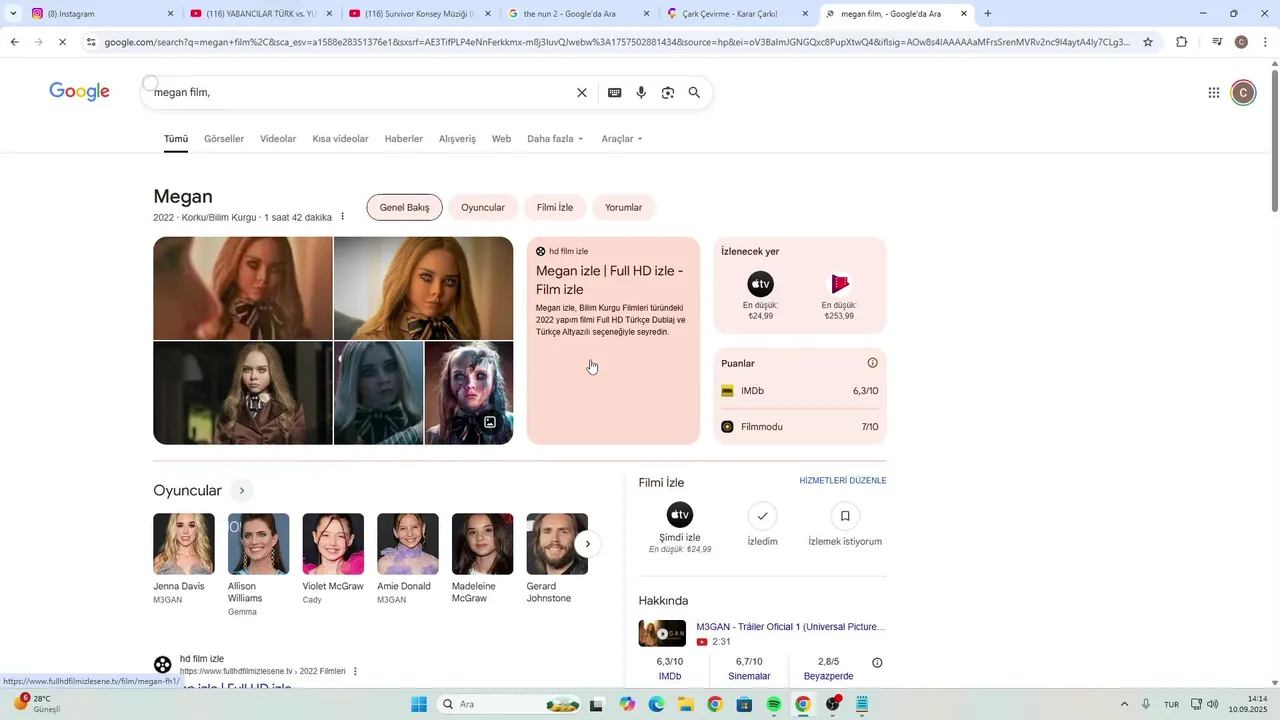
Task: Click the Apple TV icon in İzlenecek yer
Action: 761,284
